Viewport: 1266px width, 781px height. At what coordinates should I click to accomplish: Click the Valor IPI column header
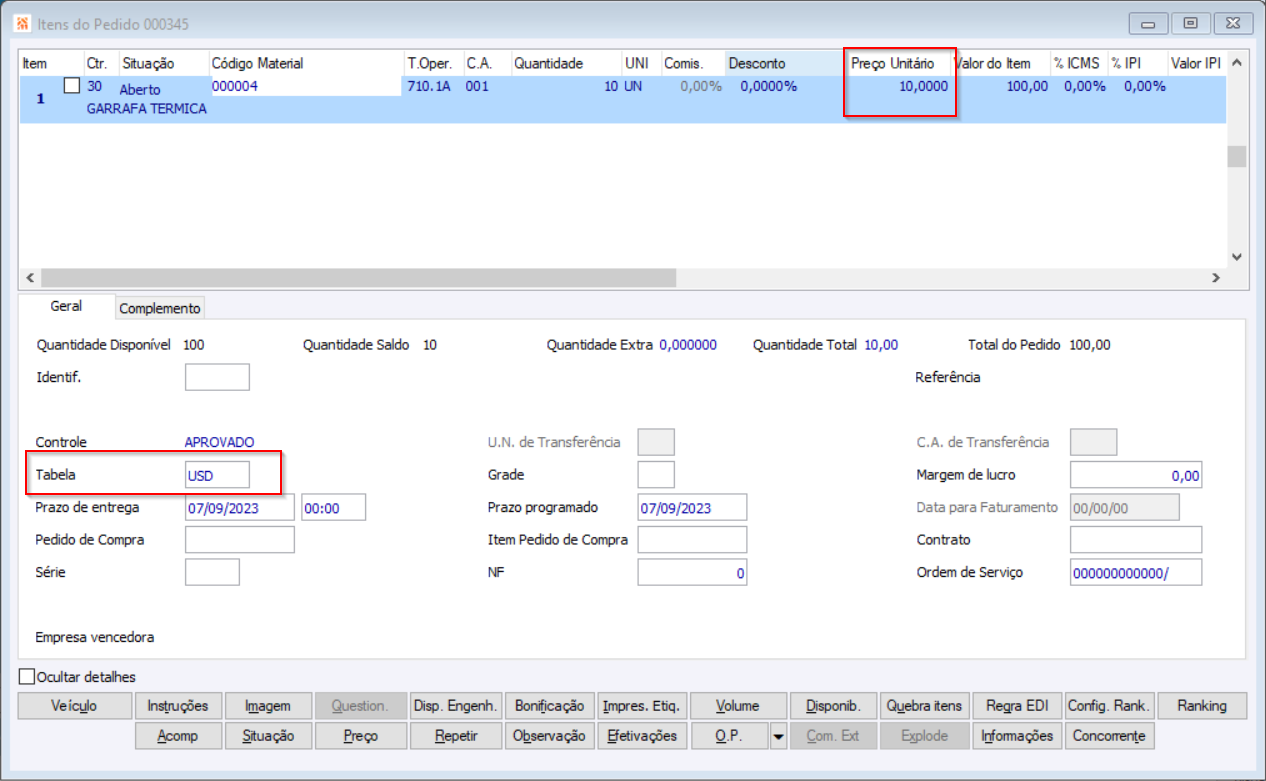click(x=1196, y=63)
